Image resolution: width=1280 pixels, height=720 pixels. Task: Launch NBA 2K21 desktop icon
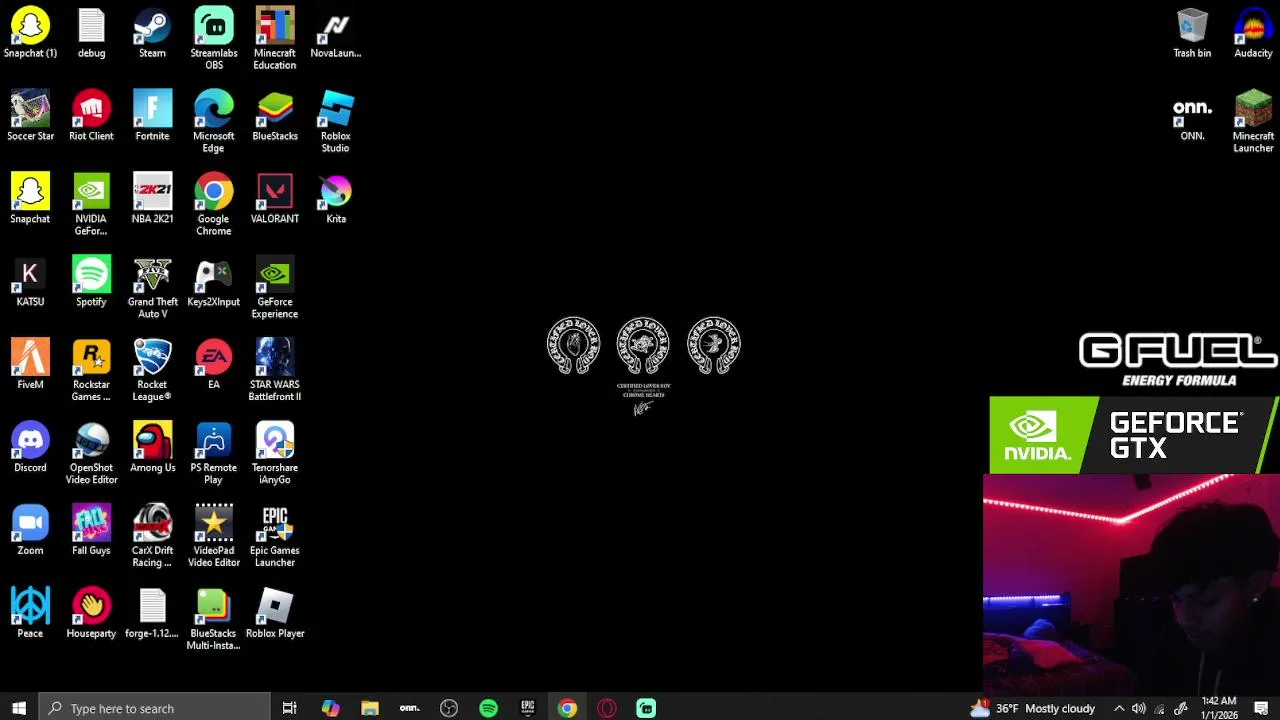click(x=152, y=199)
